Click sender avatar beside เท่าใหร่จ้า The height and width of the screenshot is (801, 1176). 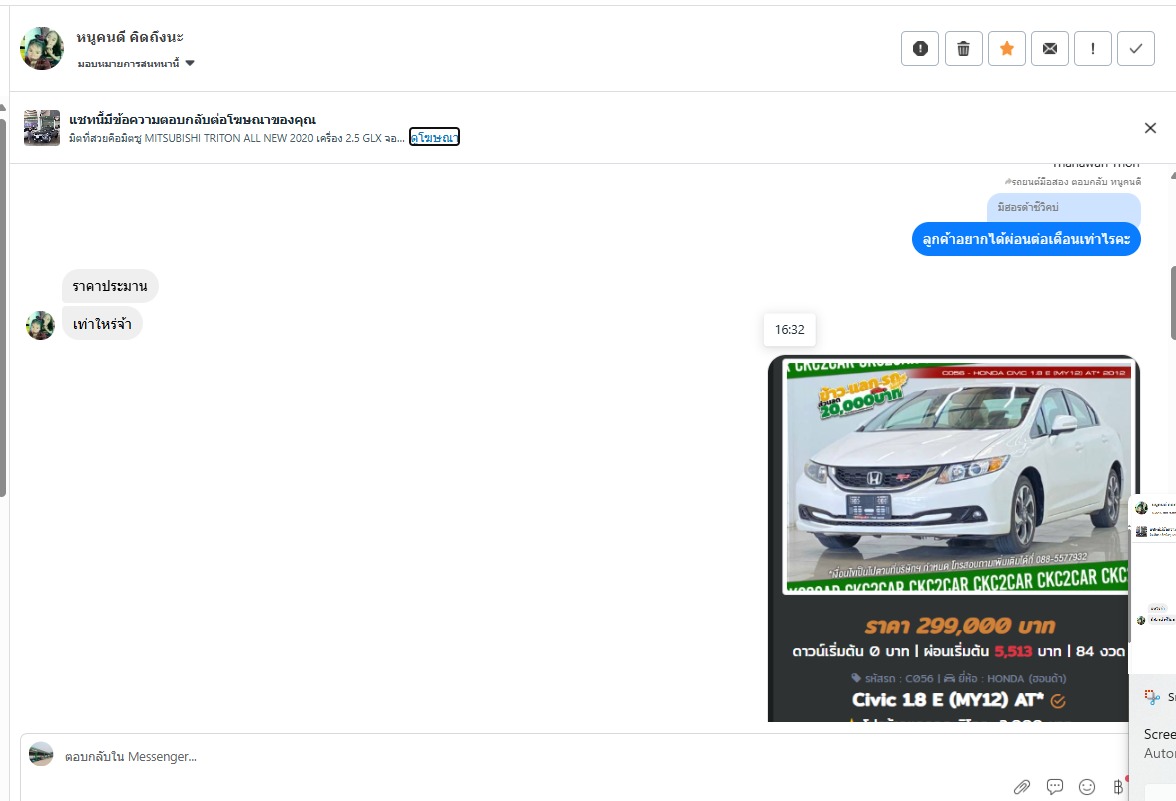pos(40,326)
